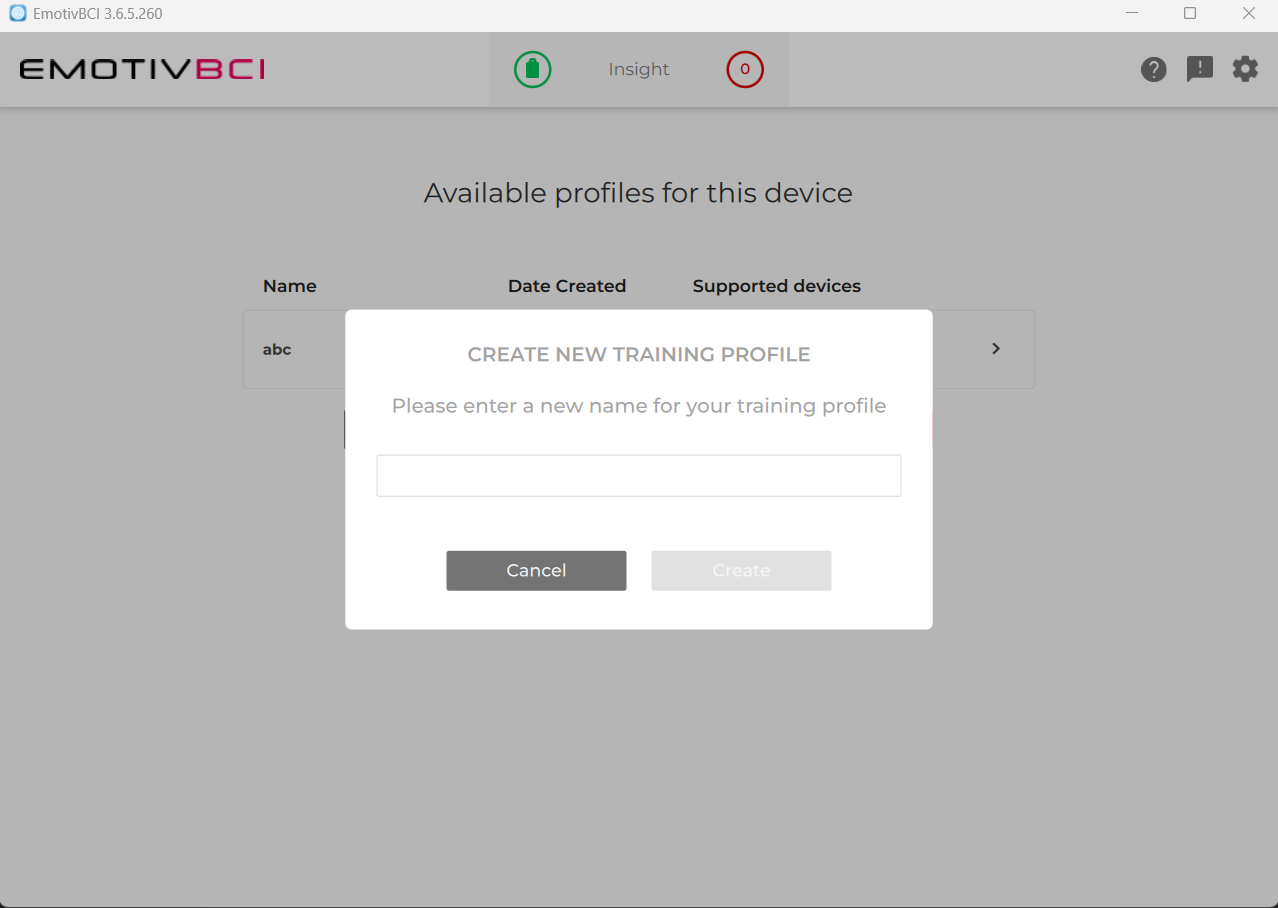Maximize the EmotivBCI window
Screen dimensions: 1278x908
click(1190, 14)
